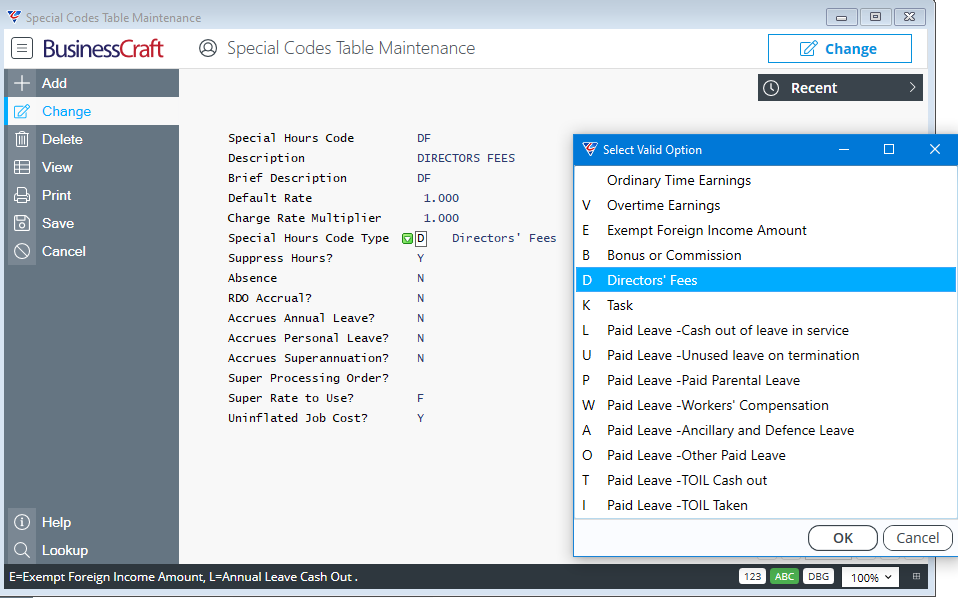Click the Change button at top right
The width and height of the screenshot is (958, 598).
click(839, 48)
